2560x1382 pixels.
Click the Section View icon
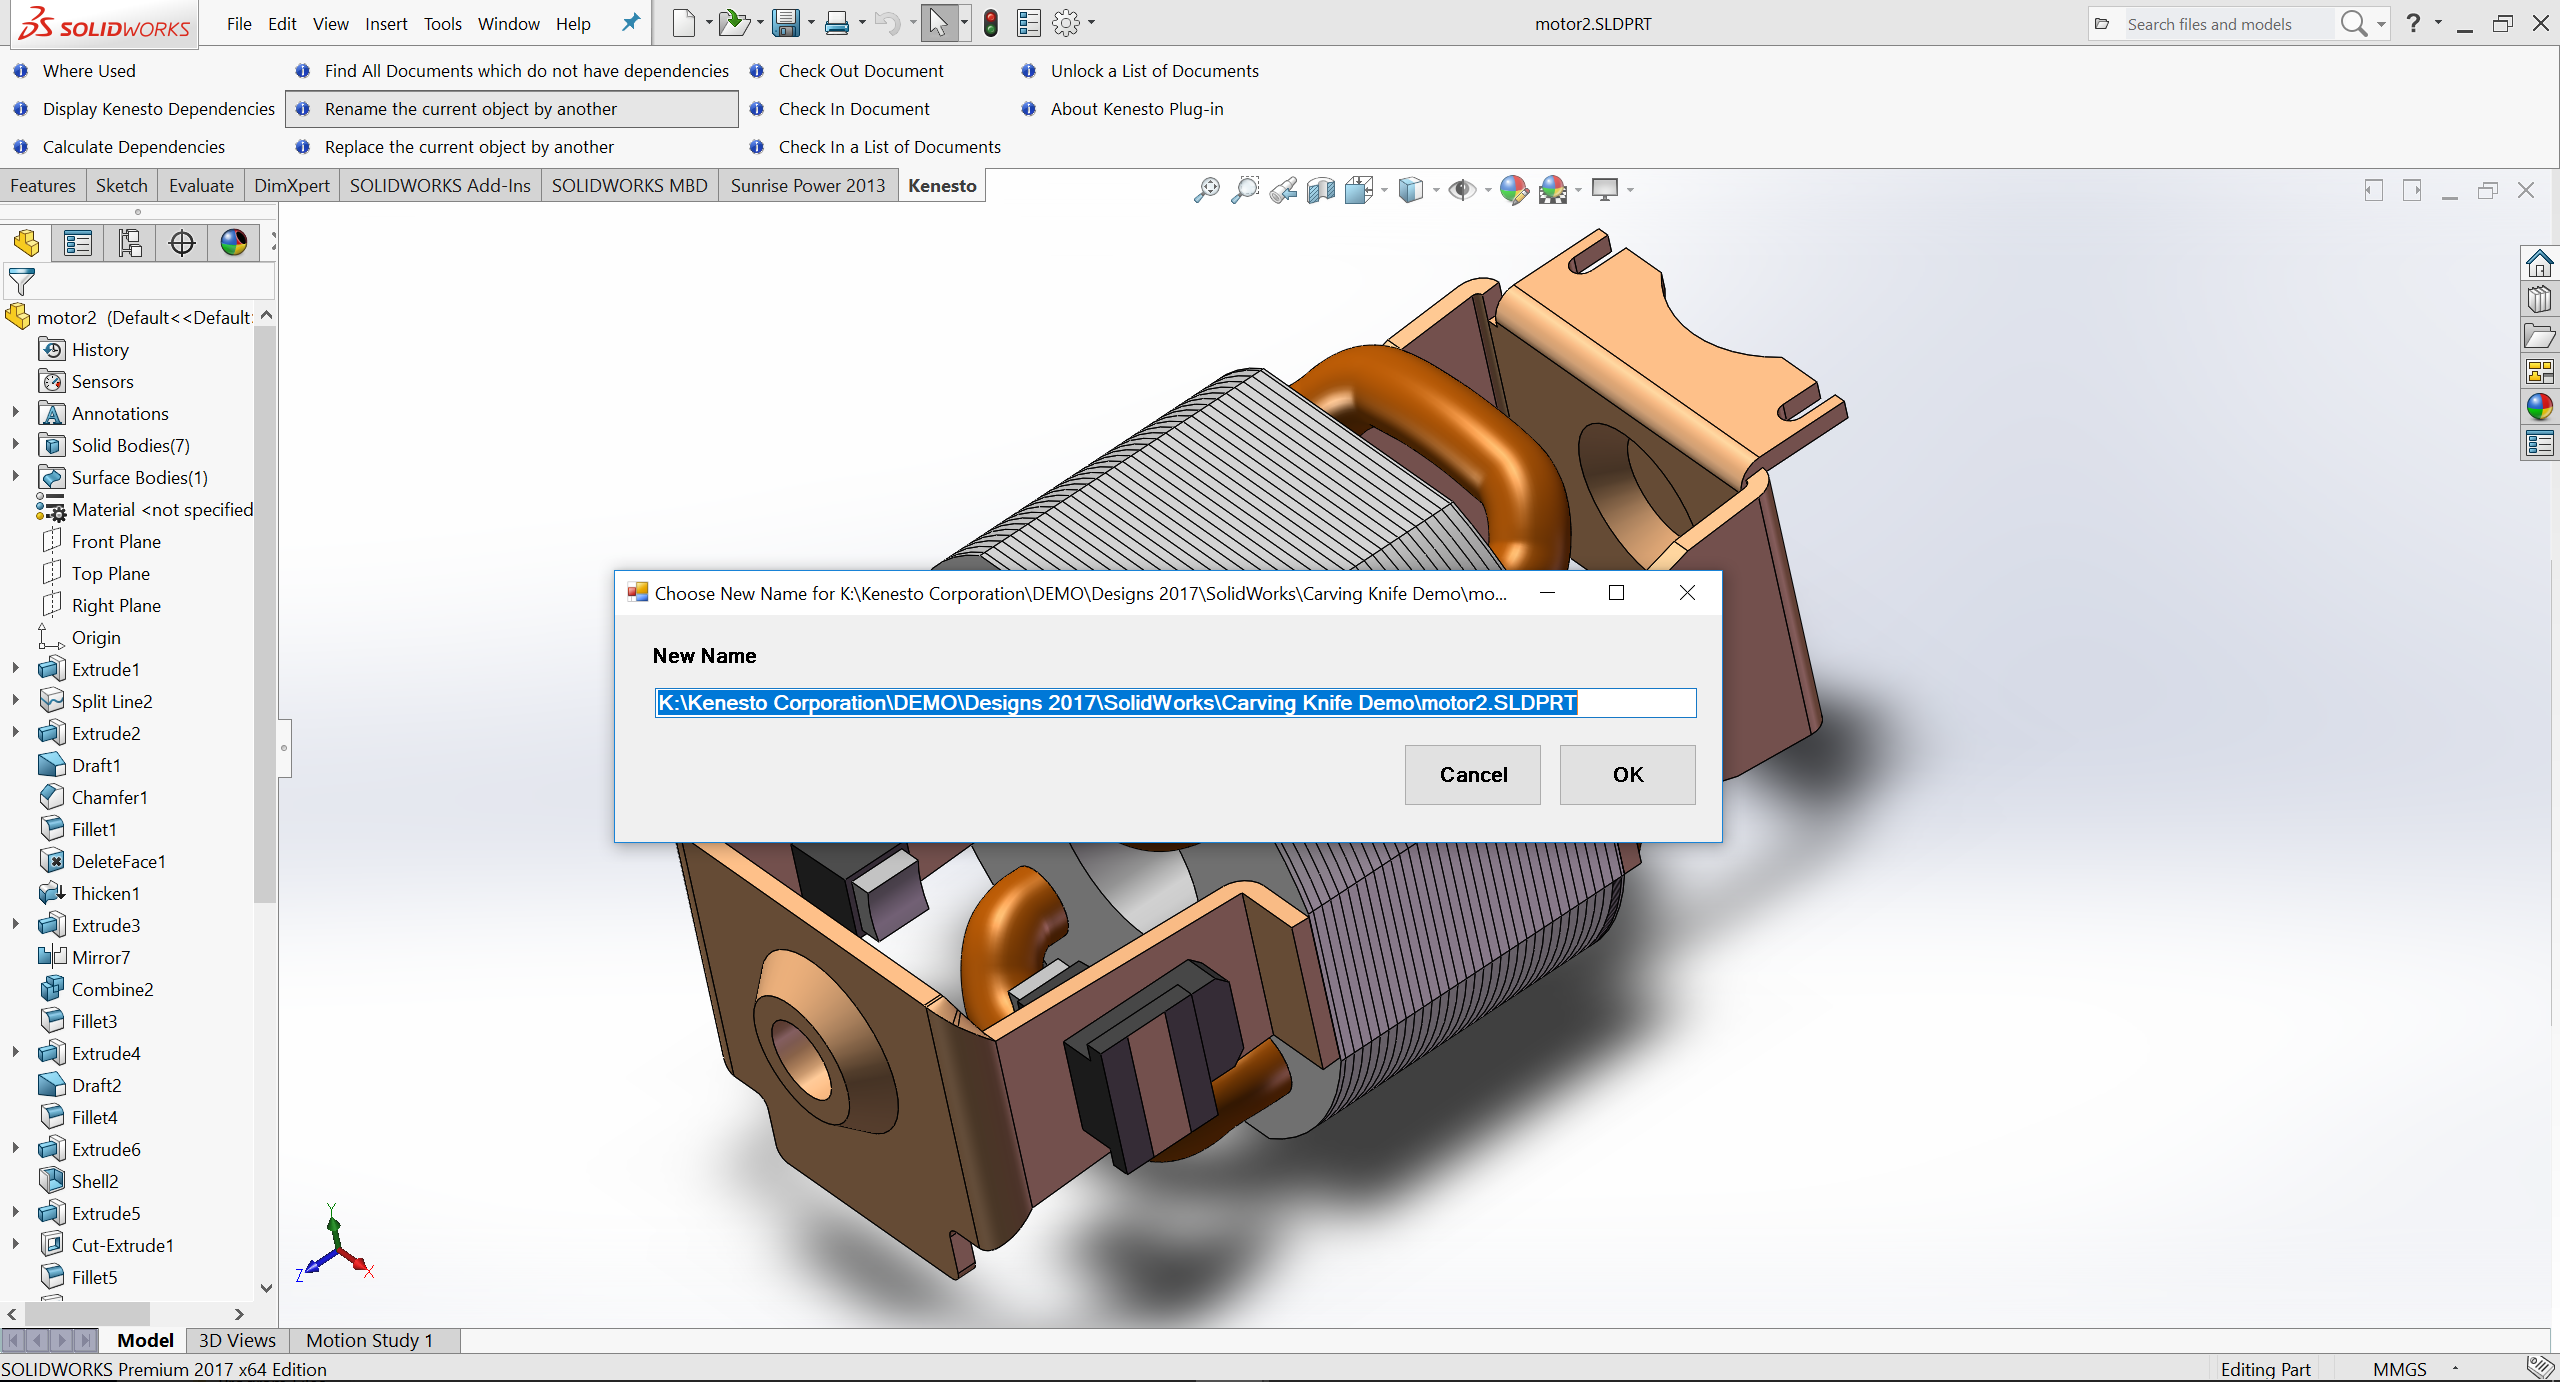tap(1321, 189)
